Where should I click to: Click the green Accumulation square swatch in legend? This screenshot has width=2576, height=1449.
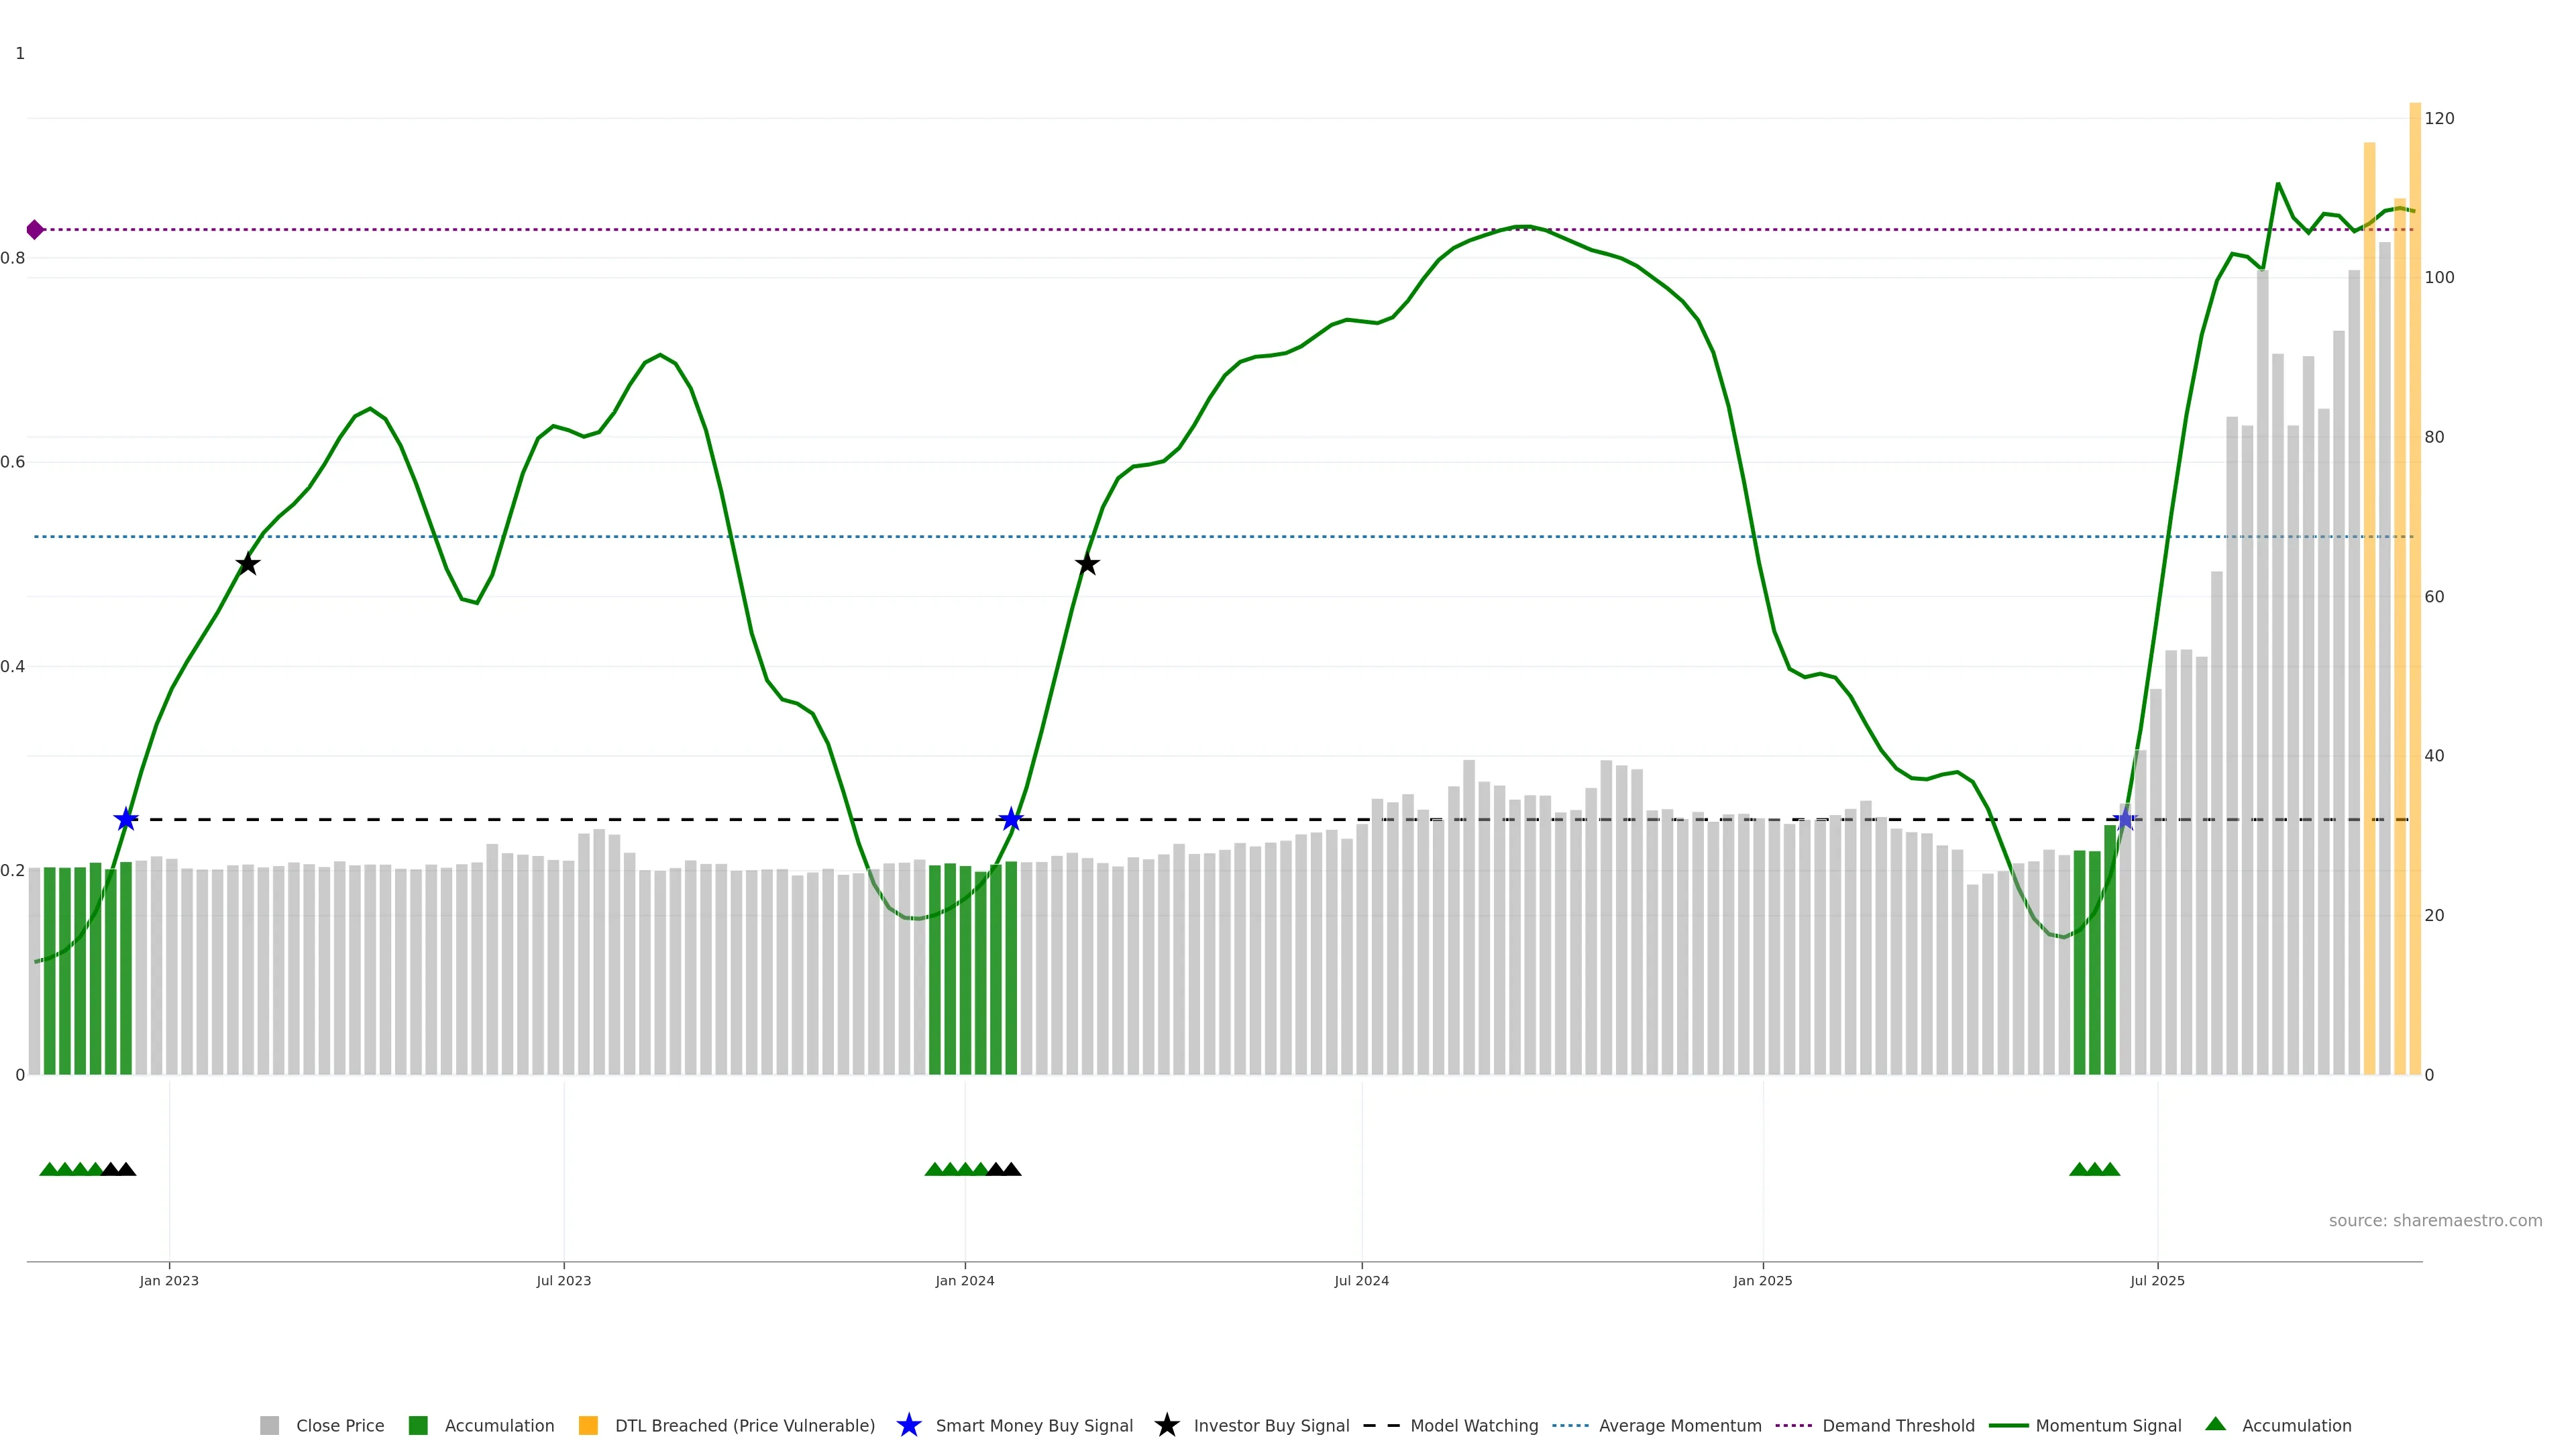(418, 1426)
